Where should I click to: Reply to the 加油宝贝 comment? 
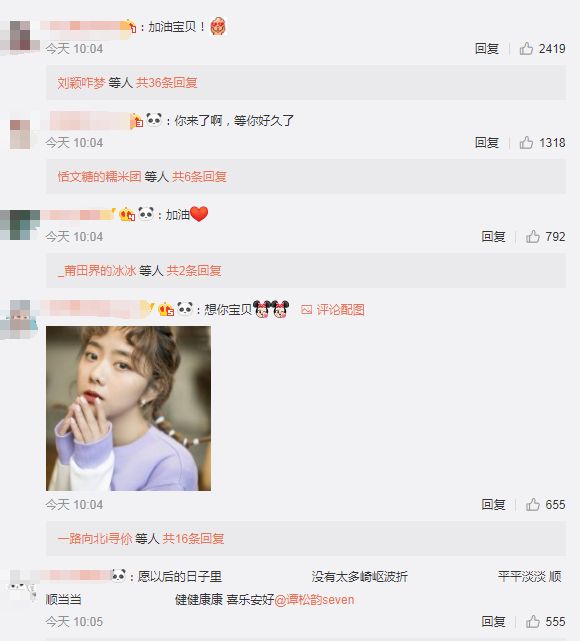pos(486,49)
